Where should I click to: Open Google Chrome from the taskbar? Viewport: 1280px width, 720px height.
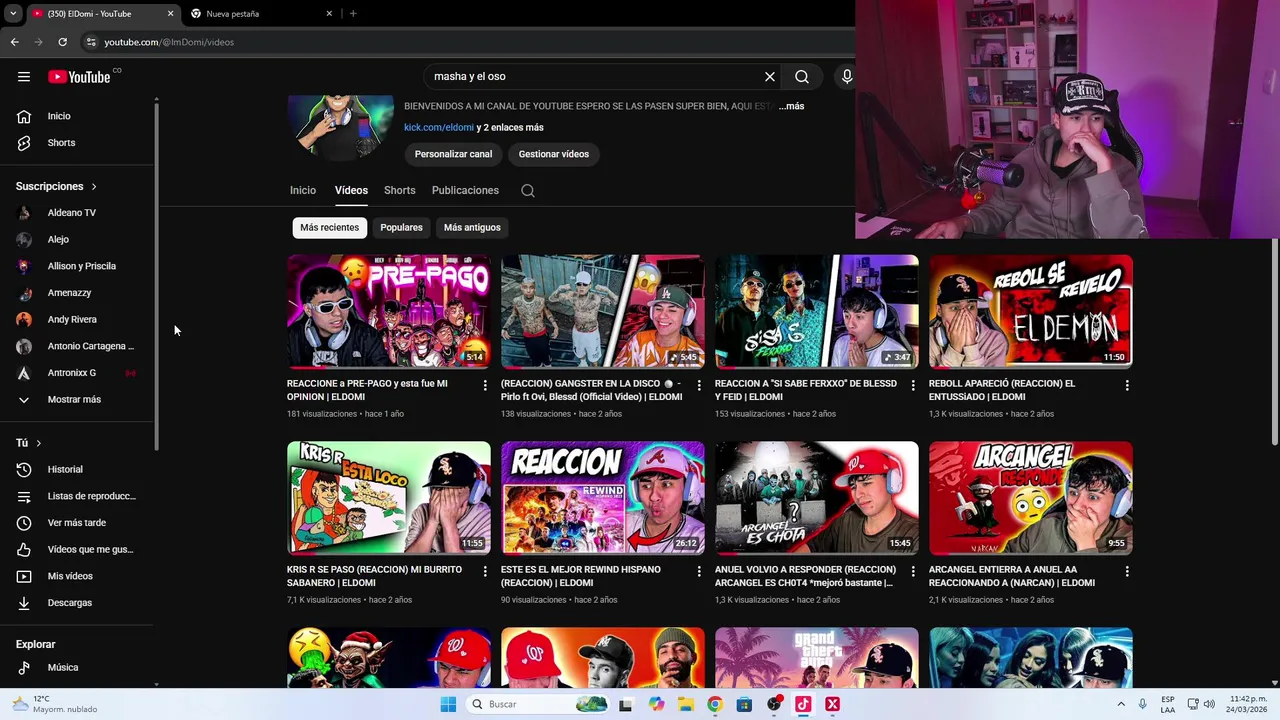(714, 704)
